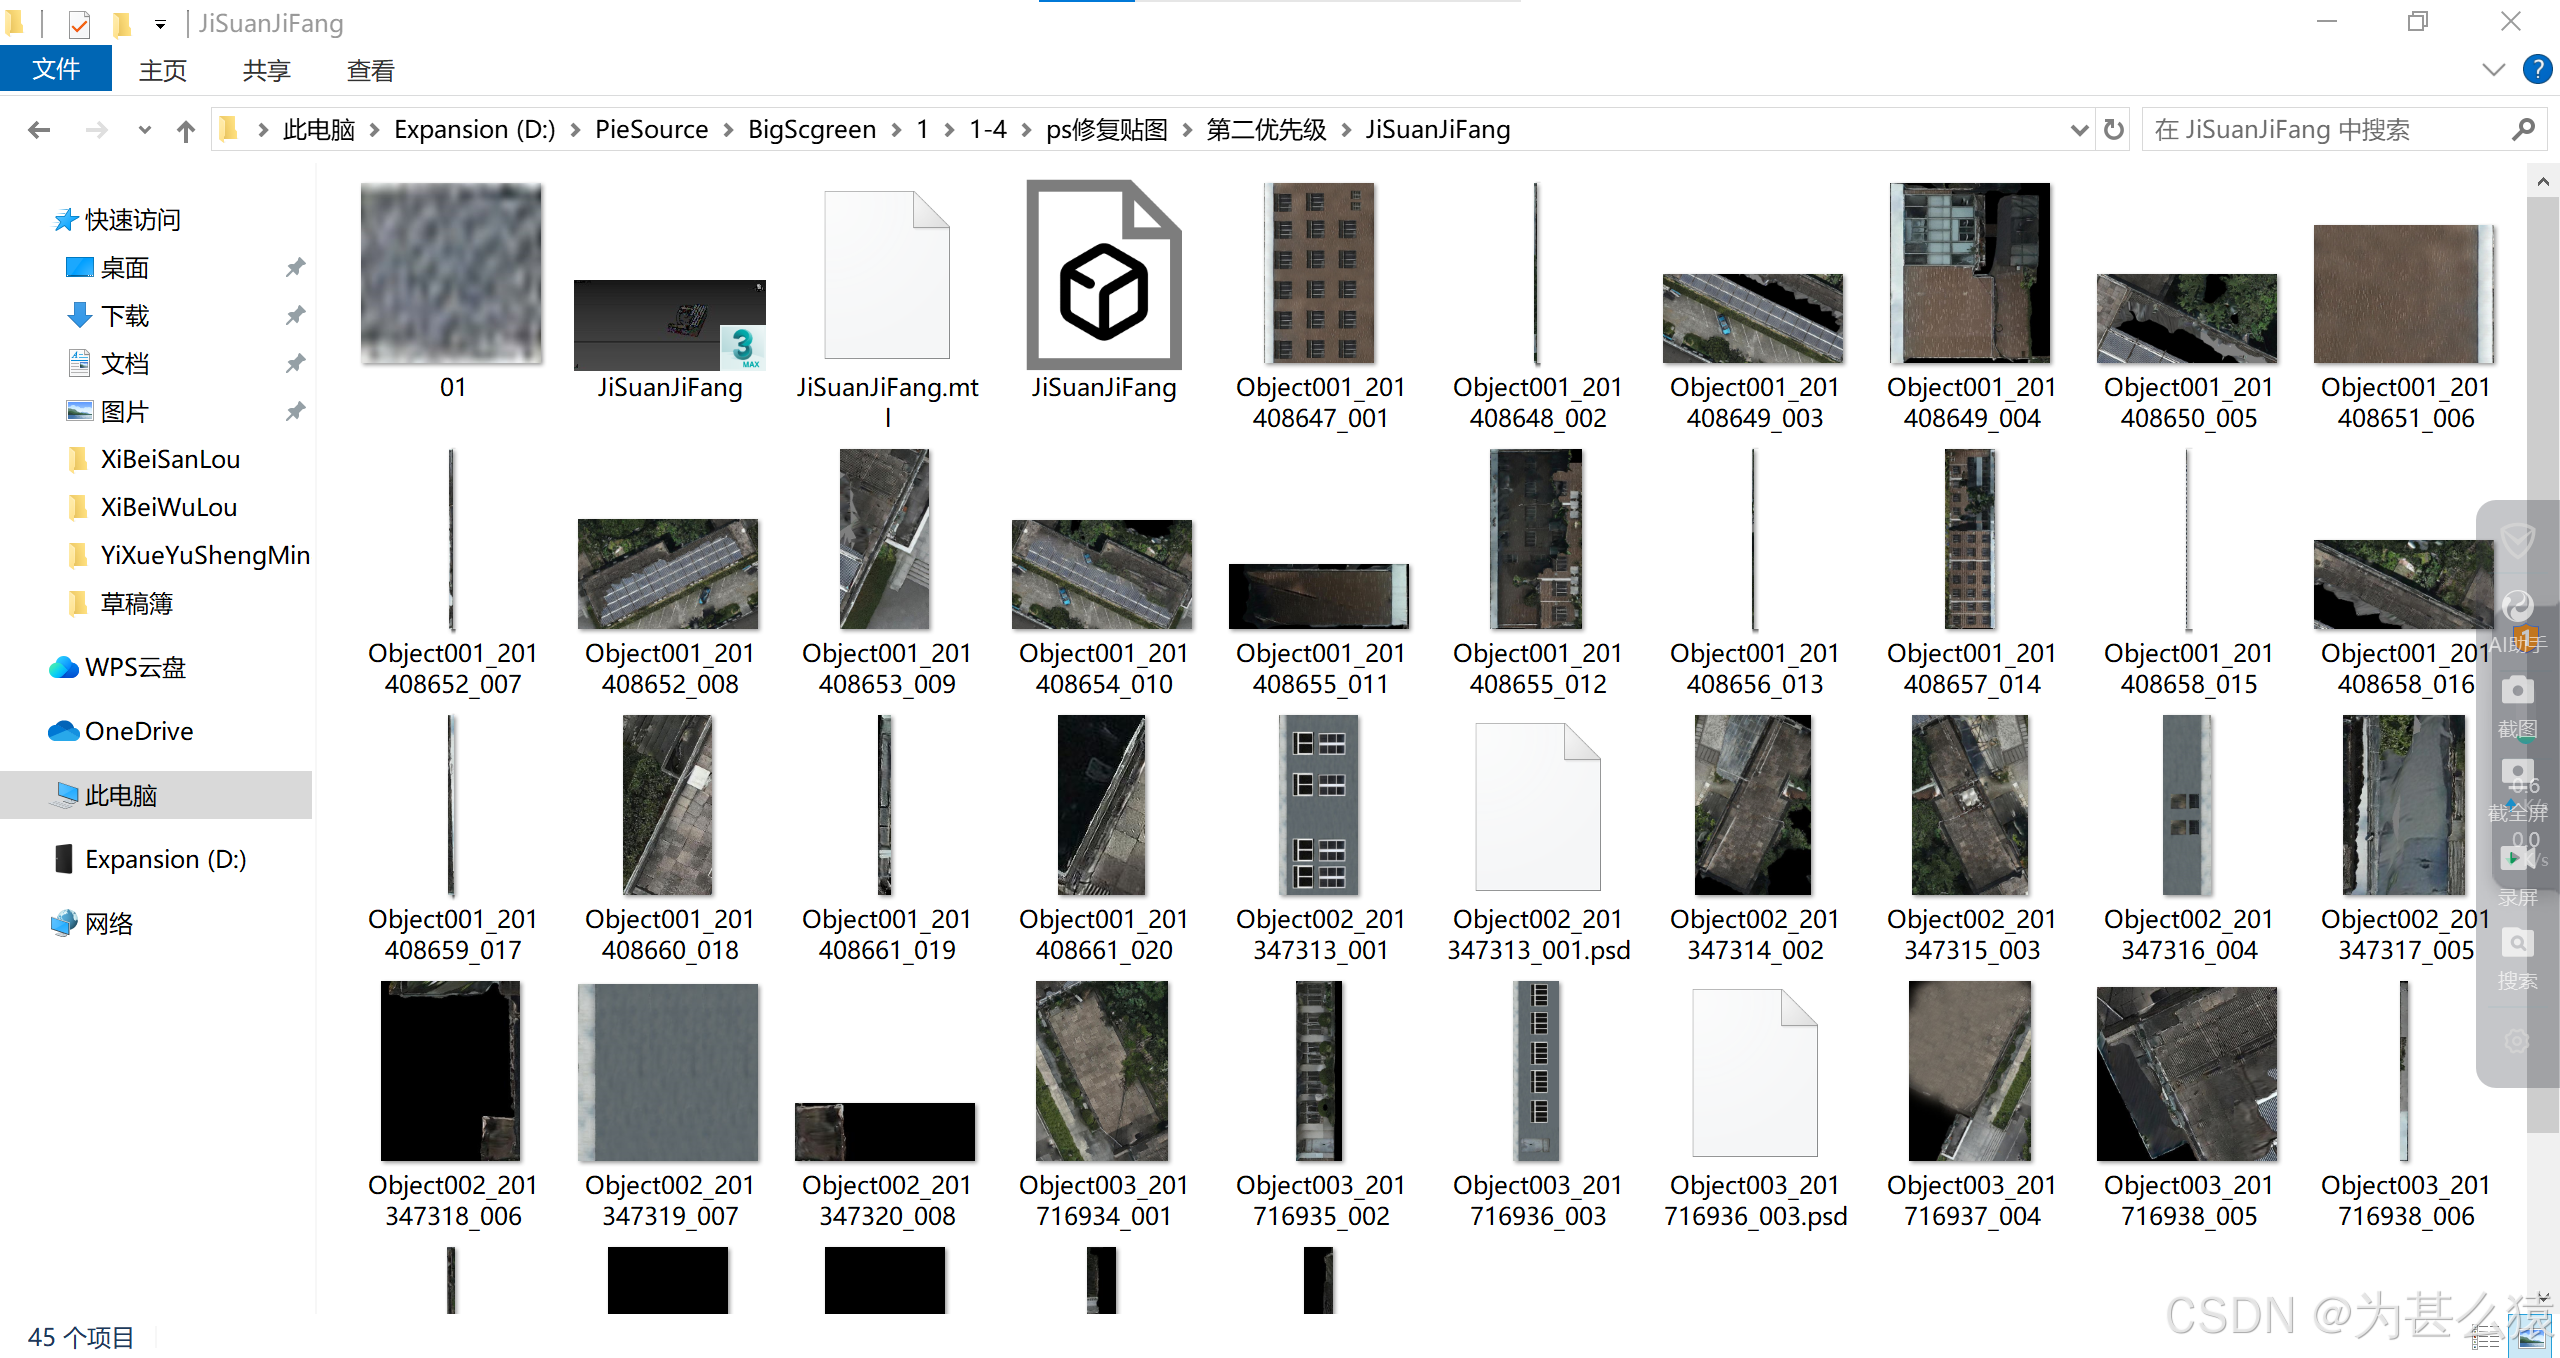Click the scrollbar up arrow
The width and height of the screenshot is (2560, 1358).
[2543, 182]
